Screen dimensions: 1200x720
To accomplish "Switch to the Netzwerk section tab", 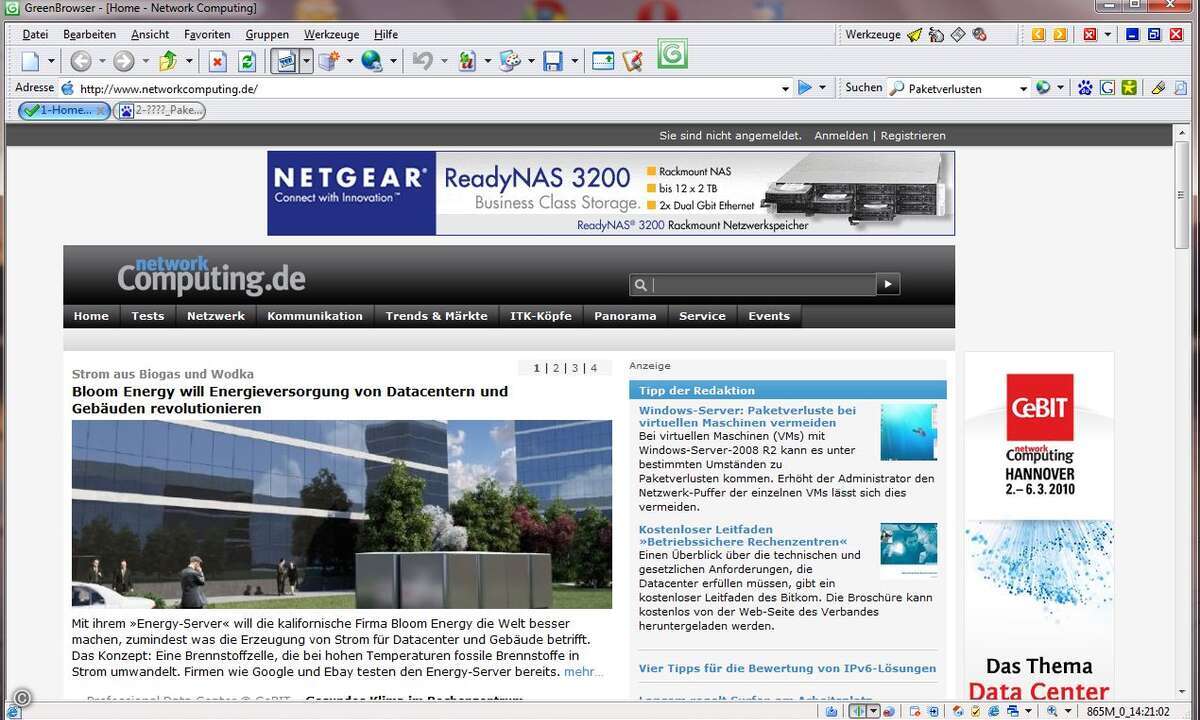I will pyautogui.click(x=216, y=315).
